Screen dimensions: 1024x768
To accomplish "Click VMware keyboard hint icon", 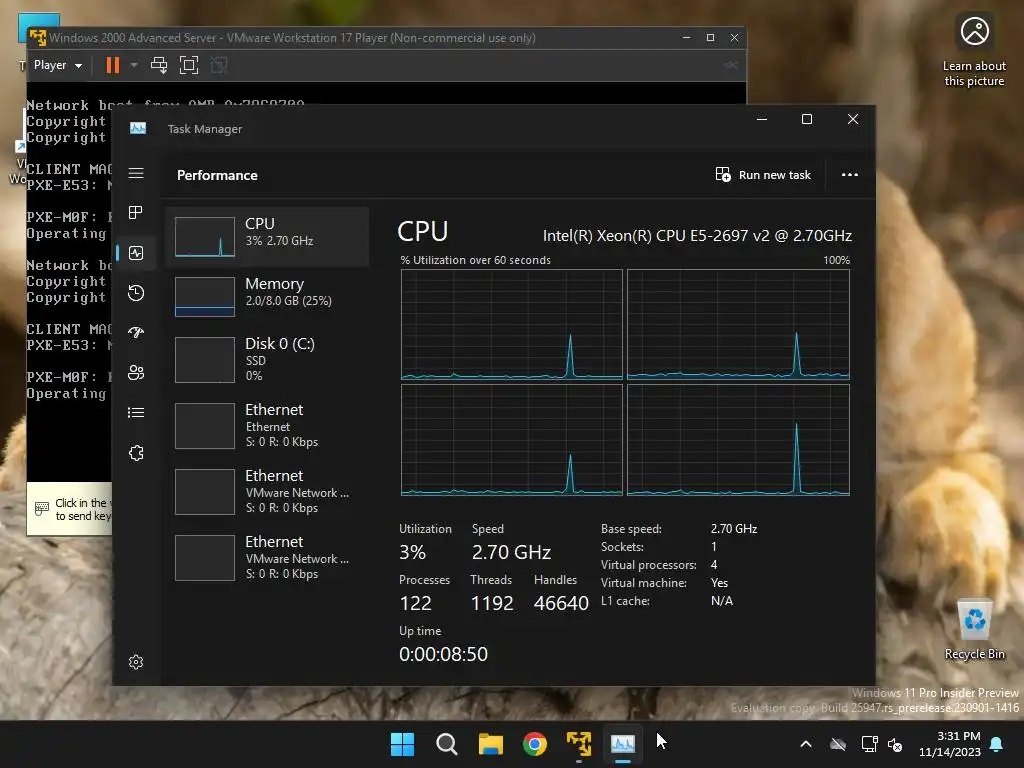I will (42, 507).
